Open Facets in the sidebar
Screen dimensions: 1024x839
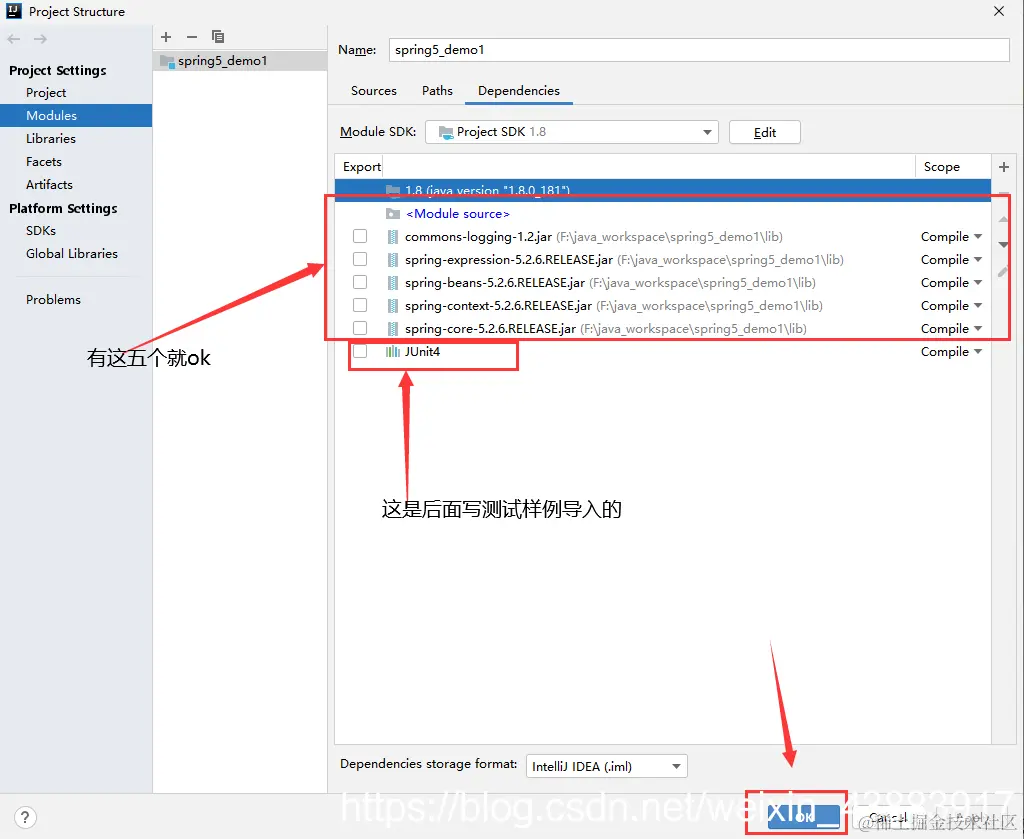[x=44, y=161]
